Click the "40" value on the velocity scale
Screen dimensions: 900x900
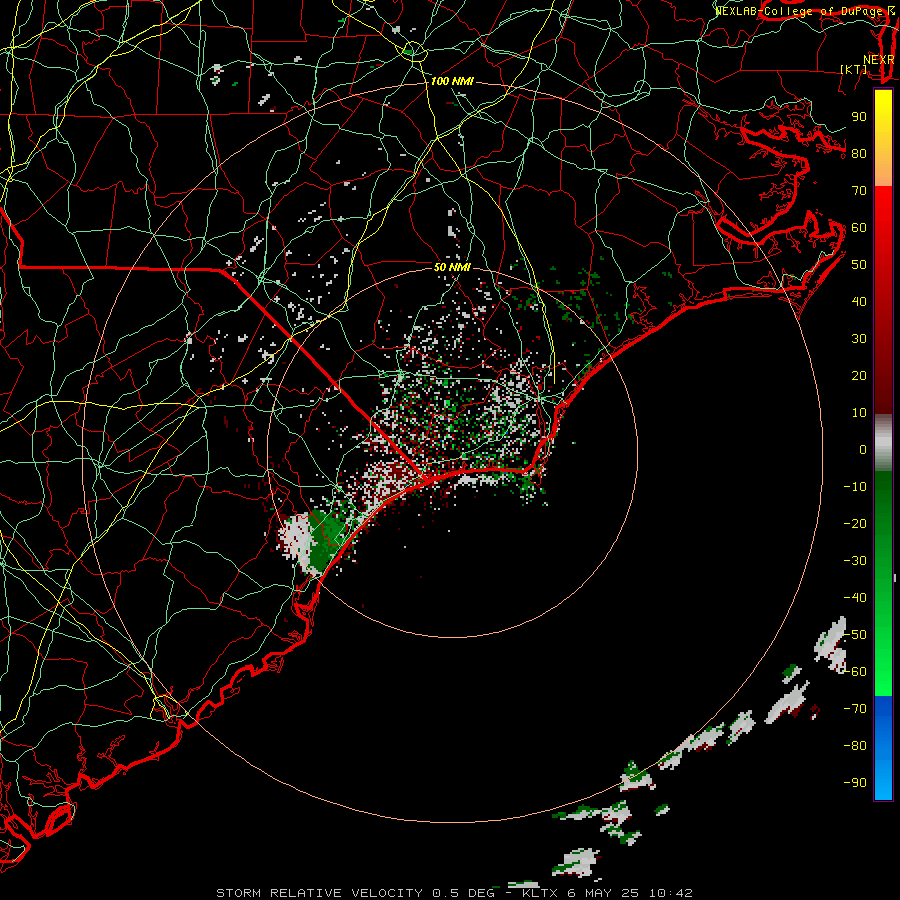click(x=859, y=302)
